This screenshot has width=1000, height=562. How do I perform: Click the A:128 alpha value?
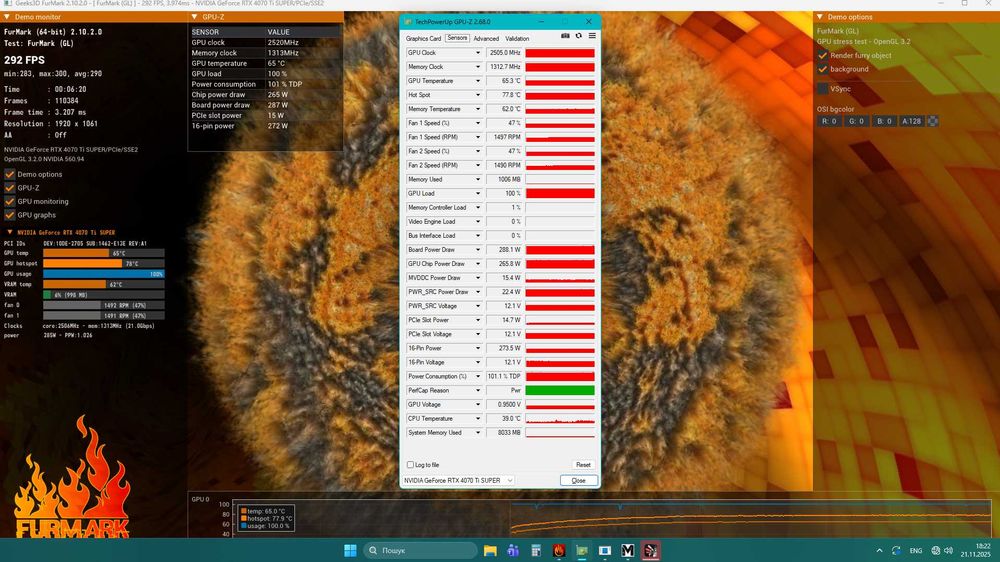pyautogui.click(x=911, y=121)
